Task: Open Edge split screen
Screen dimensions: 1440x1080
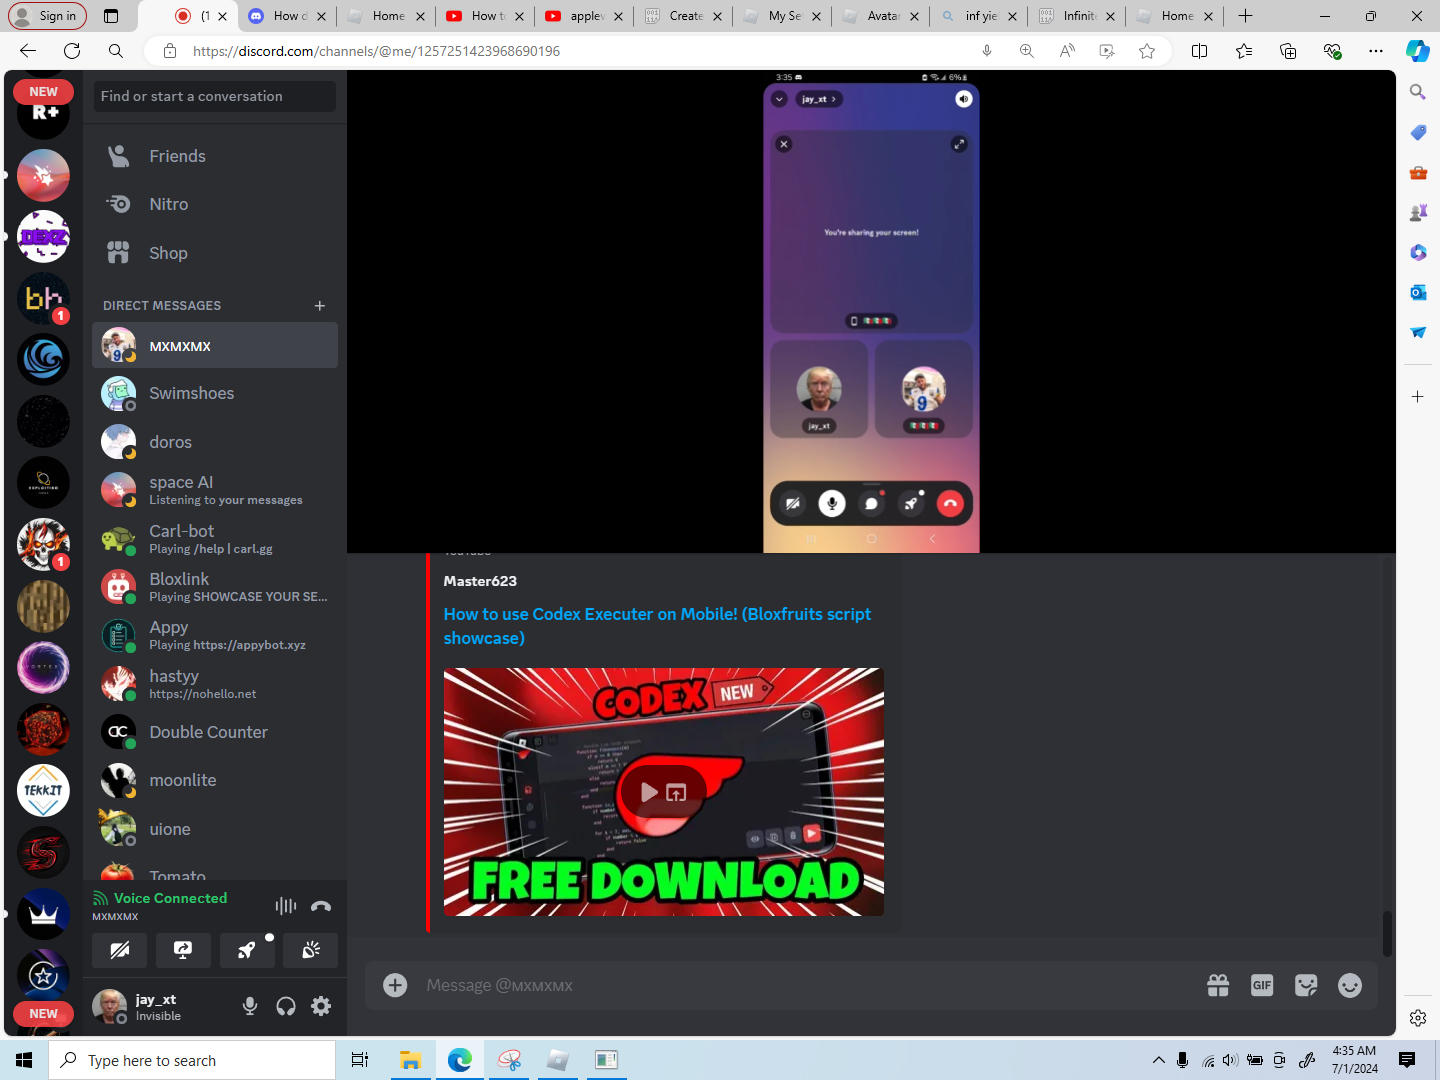Action: tap(1199, 51)
